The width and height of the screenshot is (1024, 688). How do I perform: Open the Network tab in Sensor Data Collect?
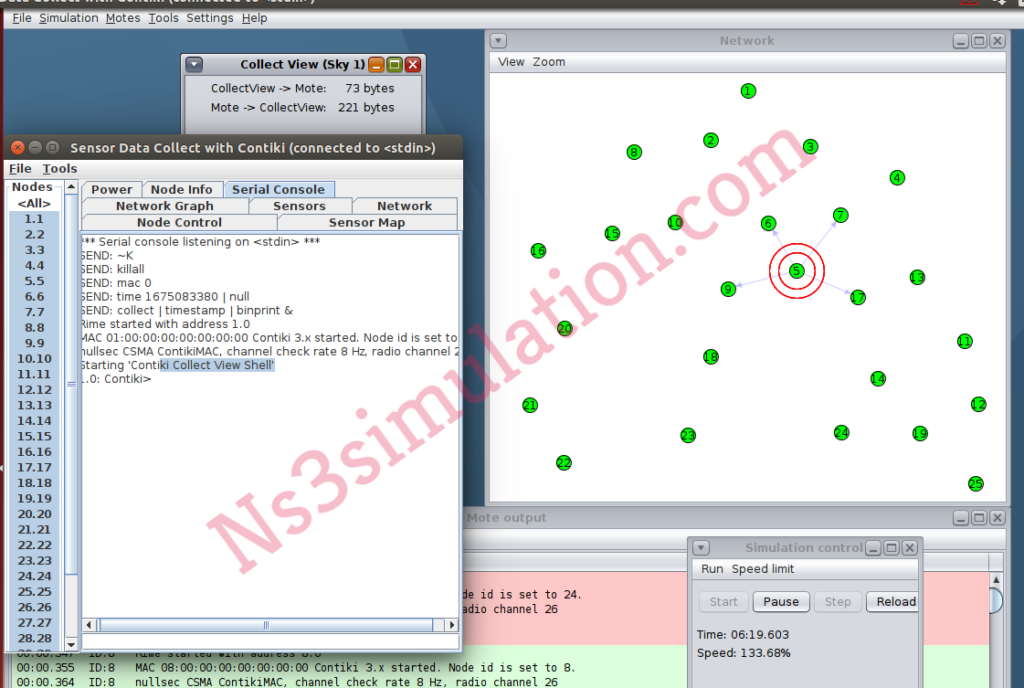405,206
